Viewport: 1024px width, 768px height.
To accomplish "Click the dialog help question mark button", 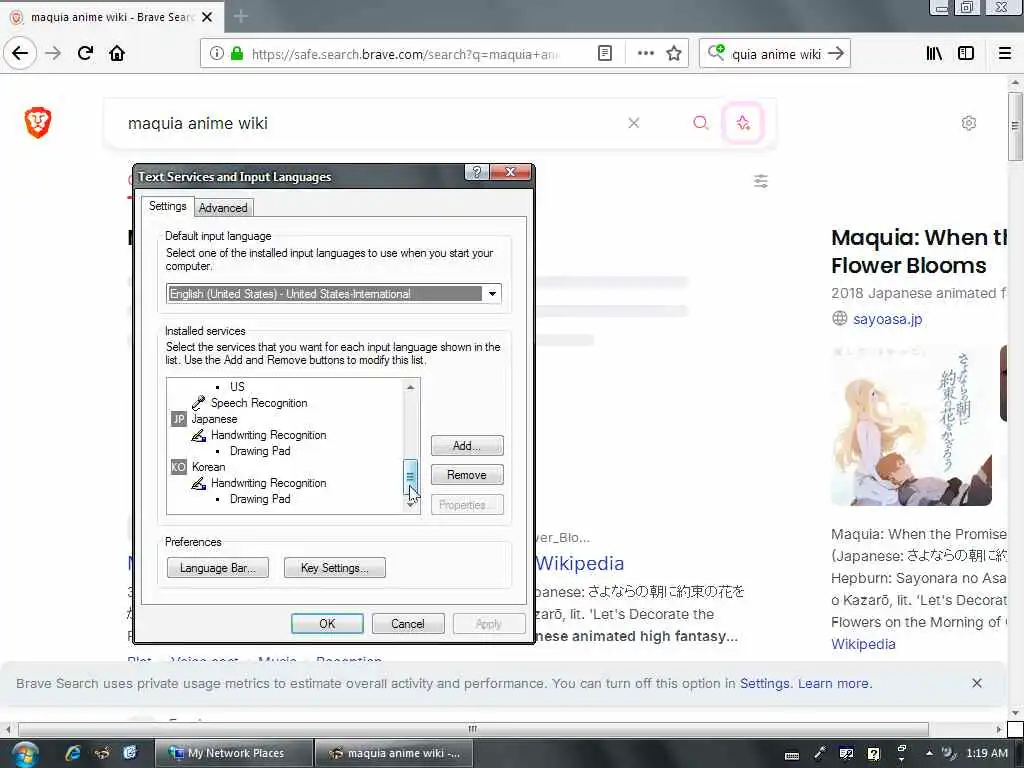I will 477,172.
